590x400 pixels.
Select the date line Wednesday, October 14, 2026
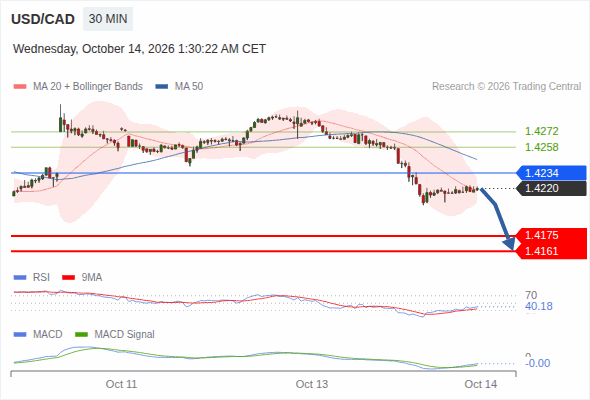(x=139, y=49)
